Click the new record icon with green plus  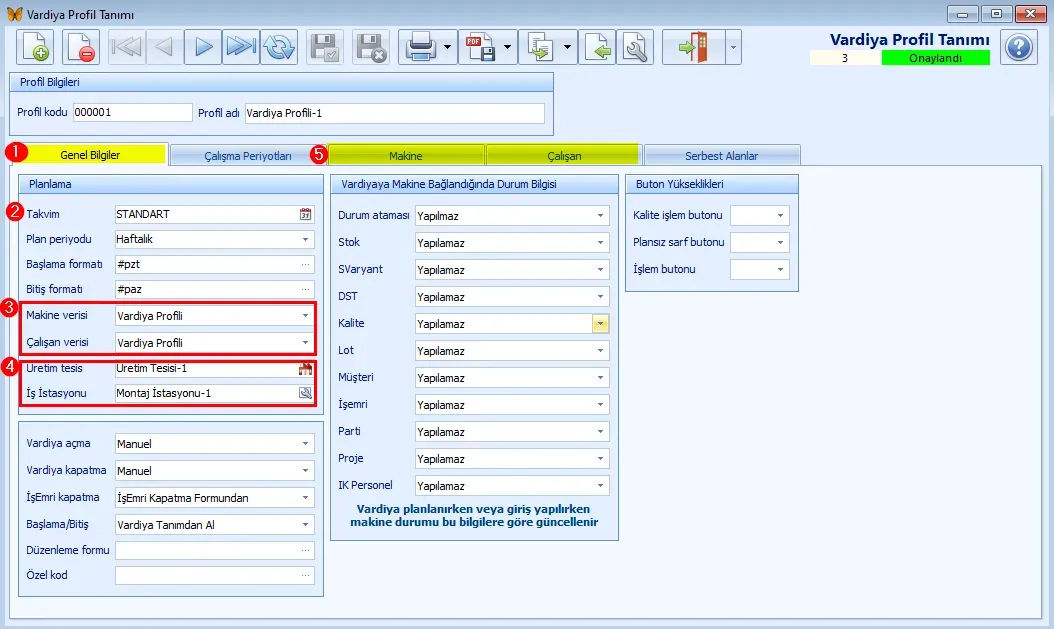point(34,47)
